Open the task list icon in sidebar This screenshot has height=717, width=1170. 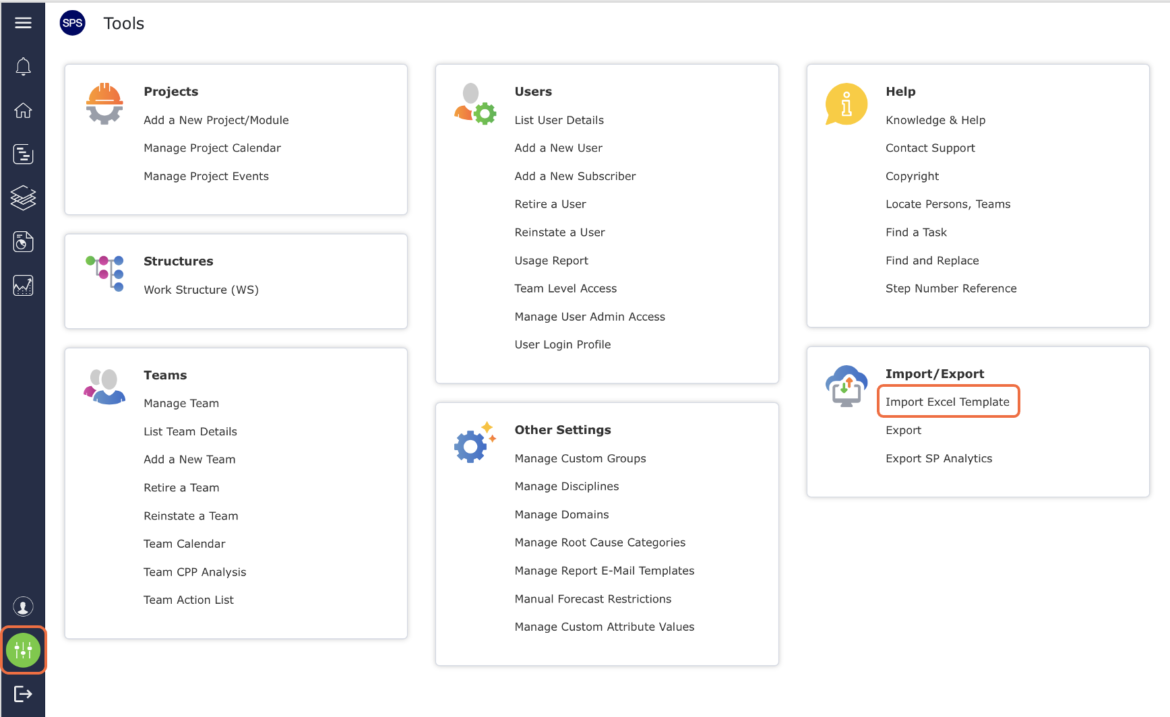23,154
